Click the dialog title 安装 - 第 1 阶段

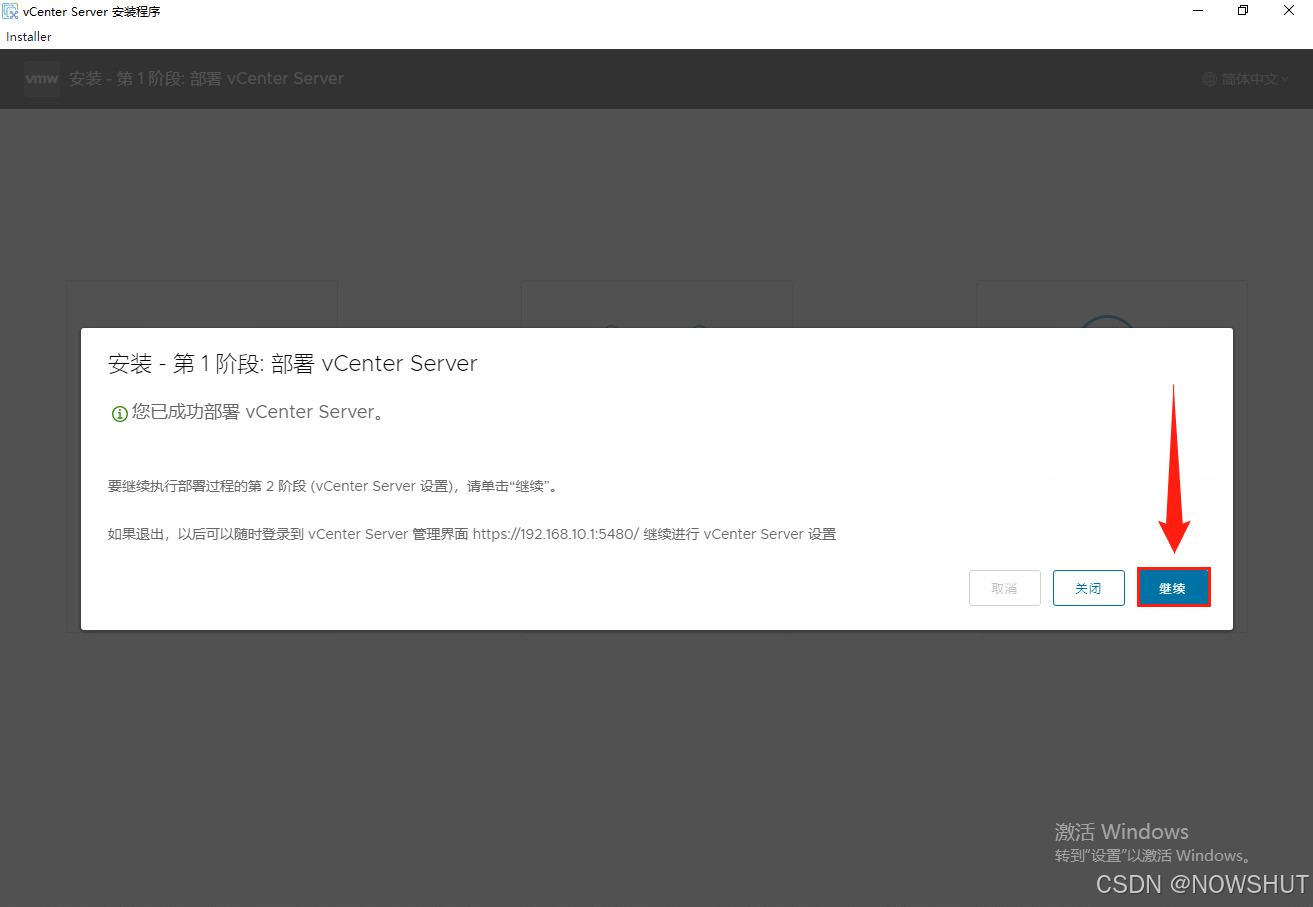pos(292,364)
